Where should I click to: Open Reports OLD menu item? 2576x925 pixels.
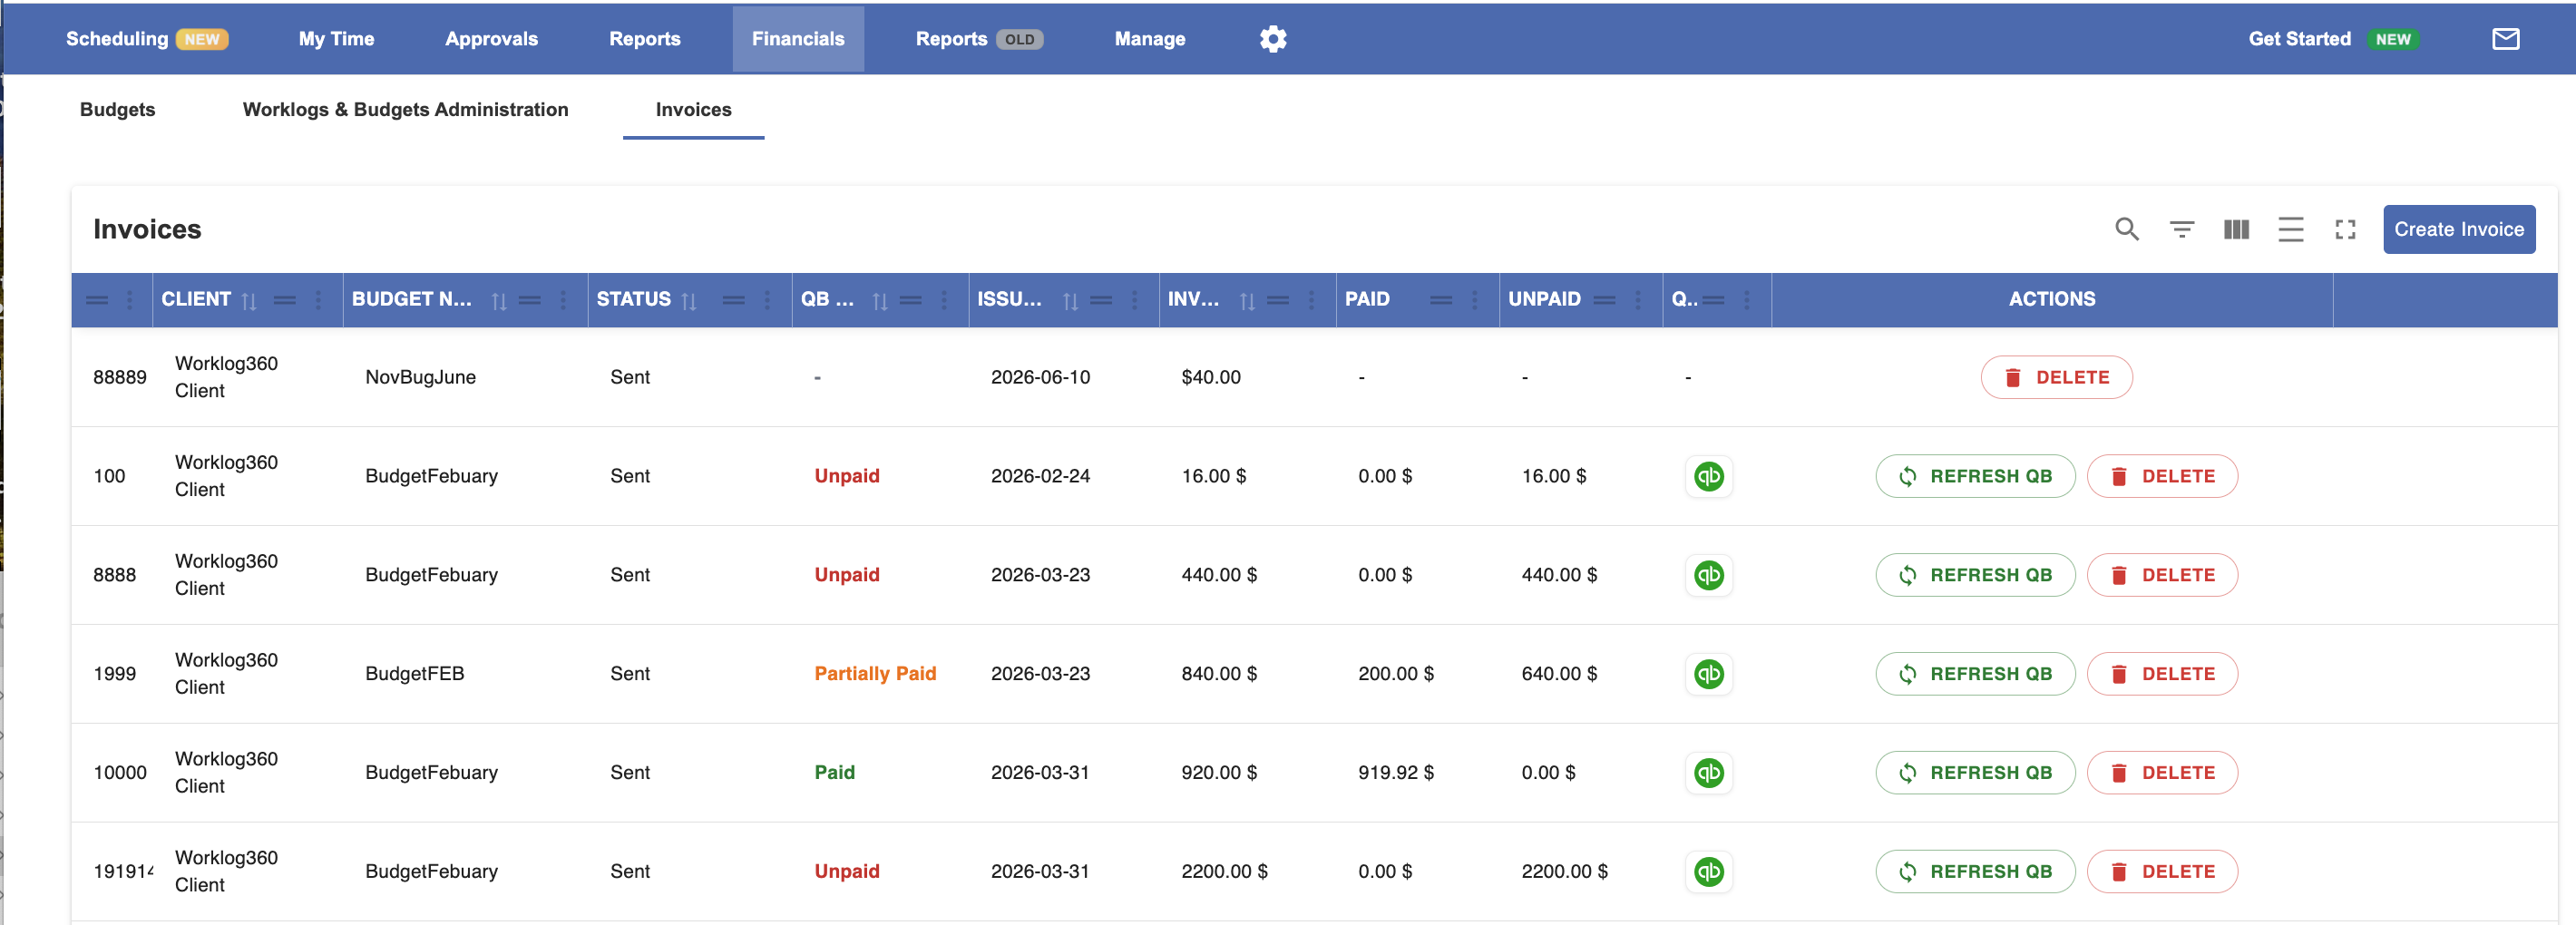[979, 39]
